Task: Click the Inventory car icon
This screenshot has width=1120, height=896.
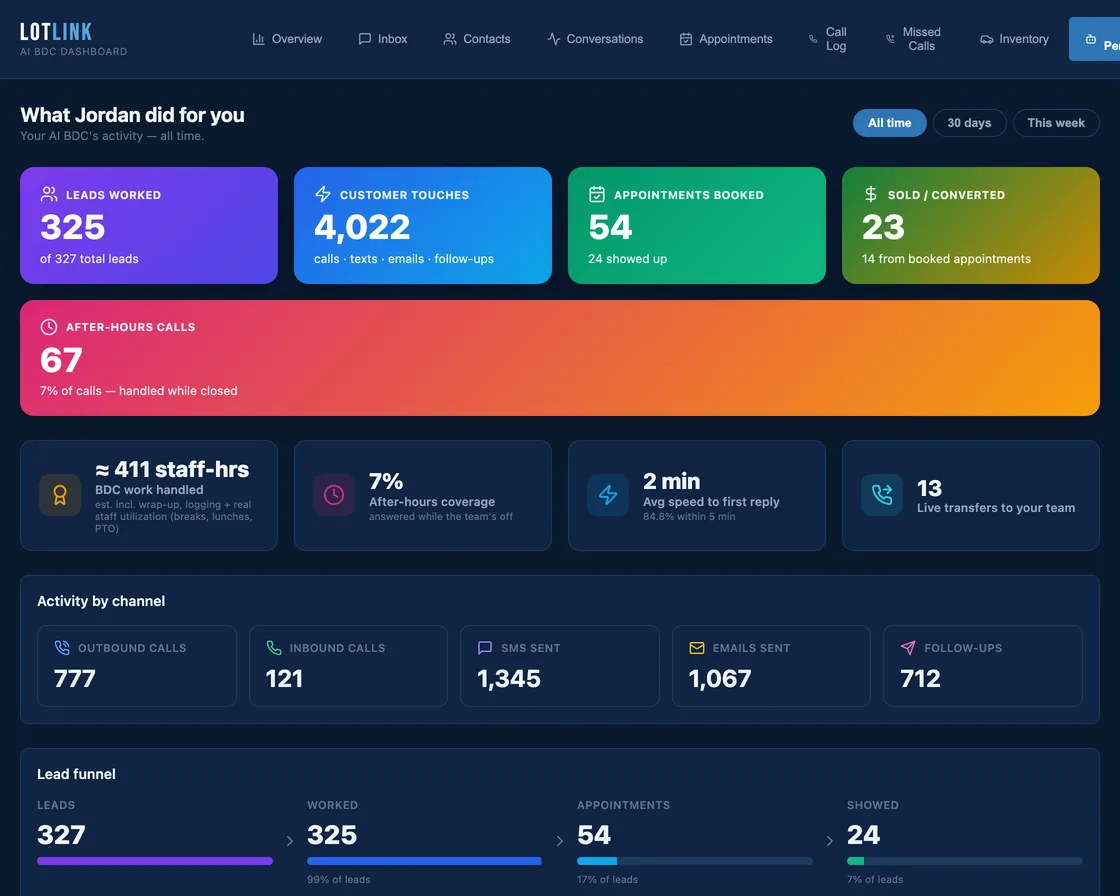Action: point(986,39)
